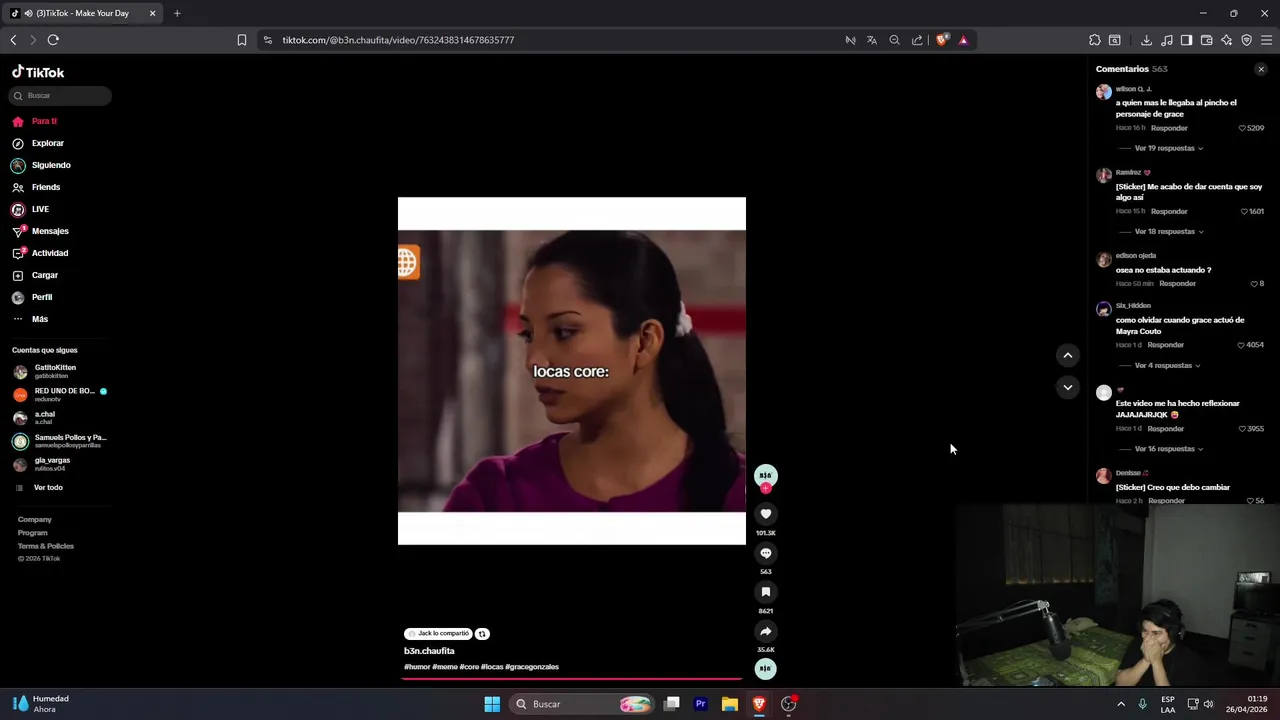Viewport: 1280px width, 720px height.
Task: Open the Brave Wallet icon
Action: [1207, 40]
